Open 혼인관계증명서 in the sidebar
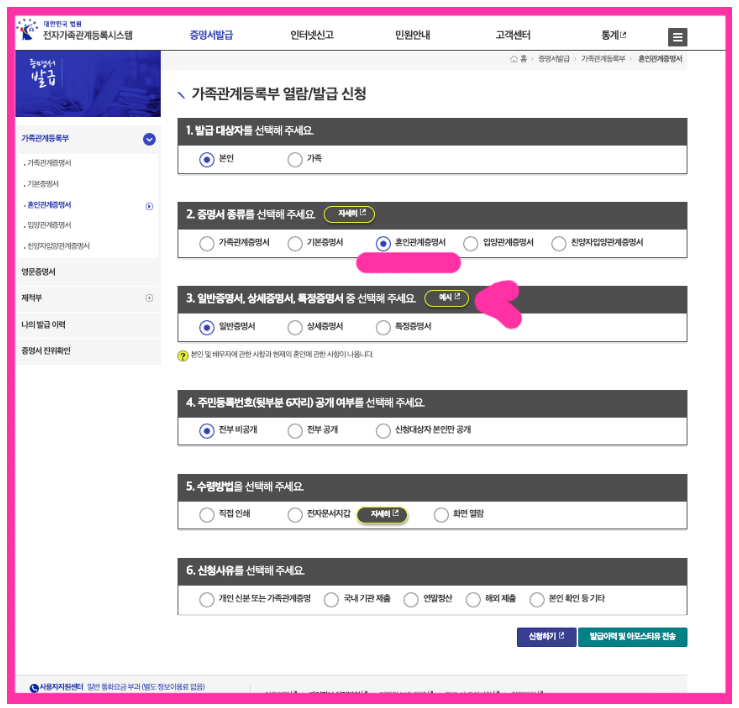This screenshot has width=739, height=708. click(49, 205)
